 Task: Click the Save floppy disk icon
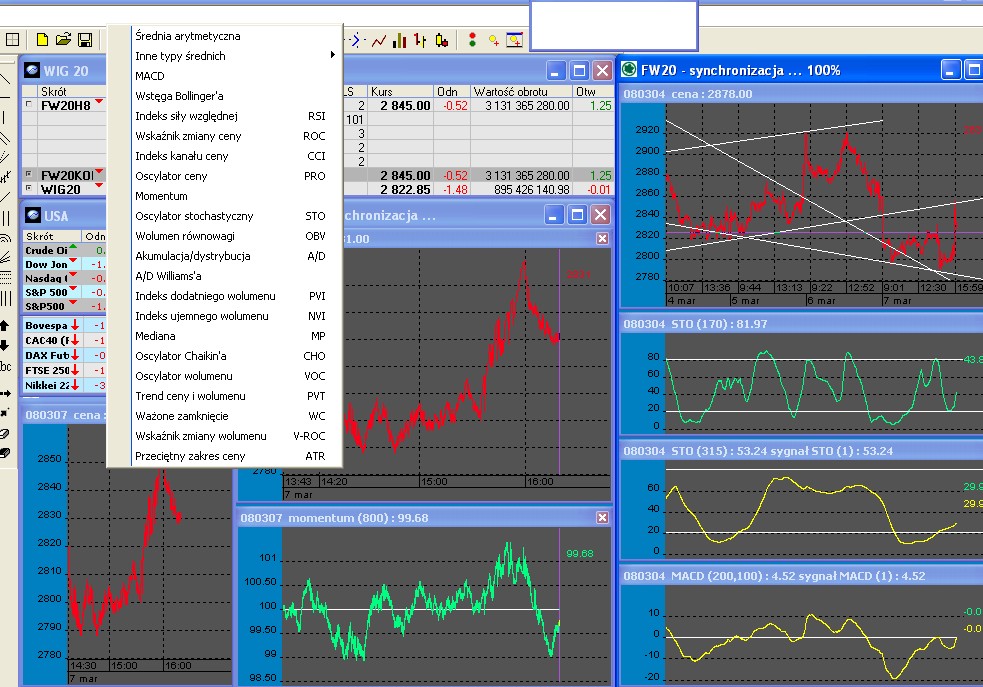click(85, 40)
